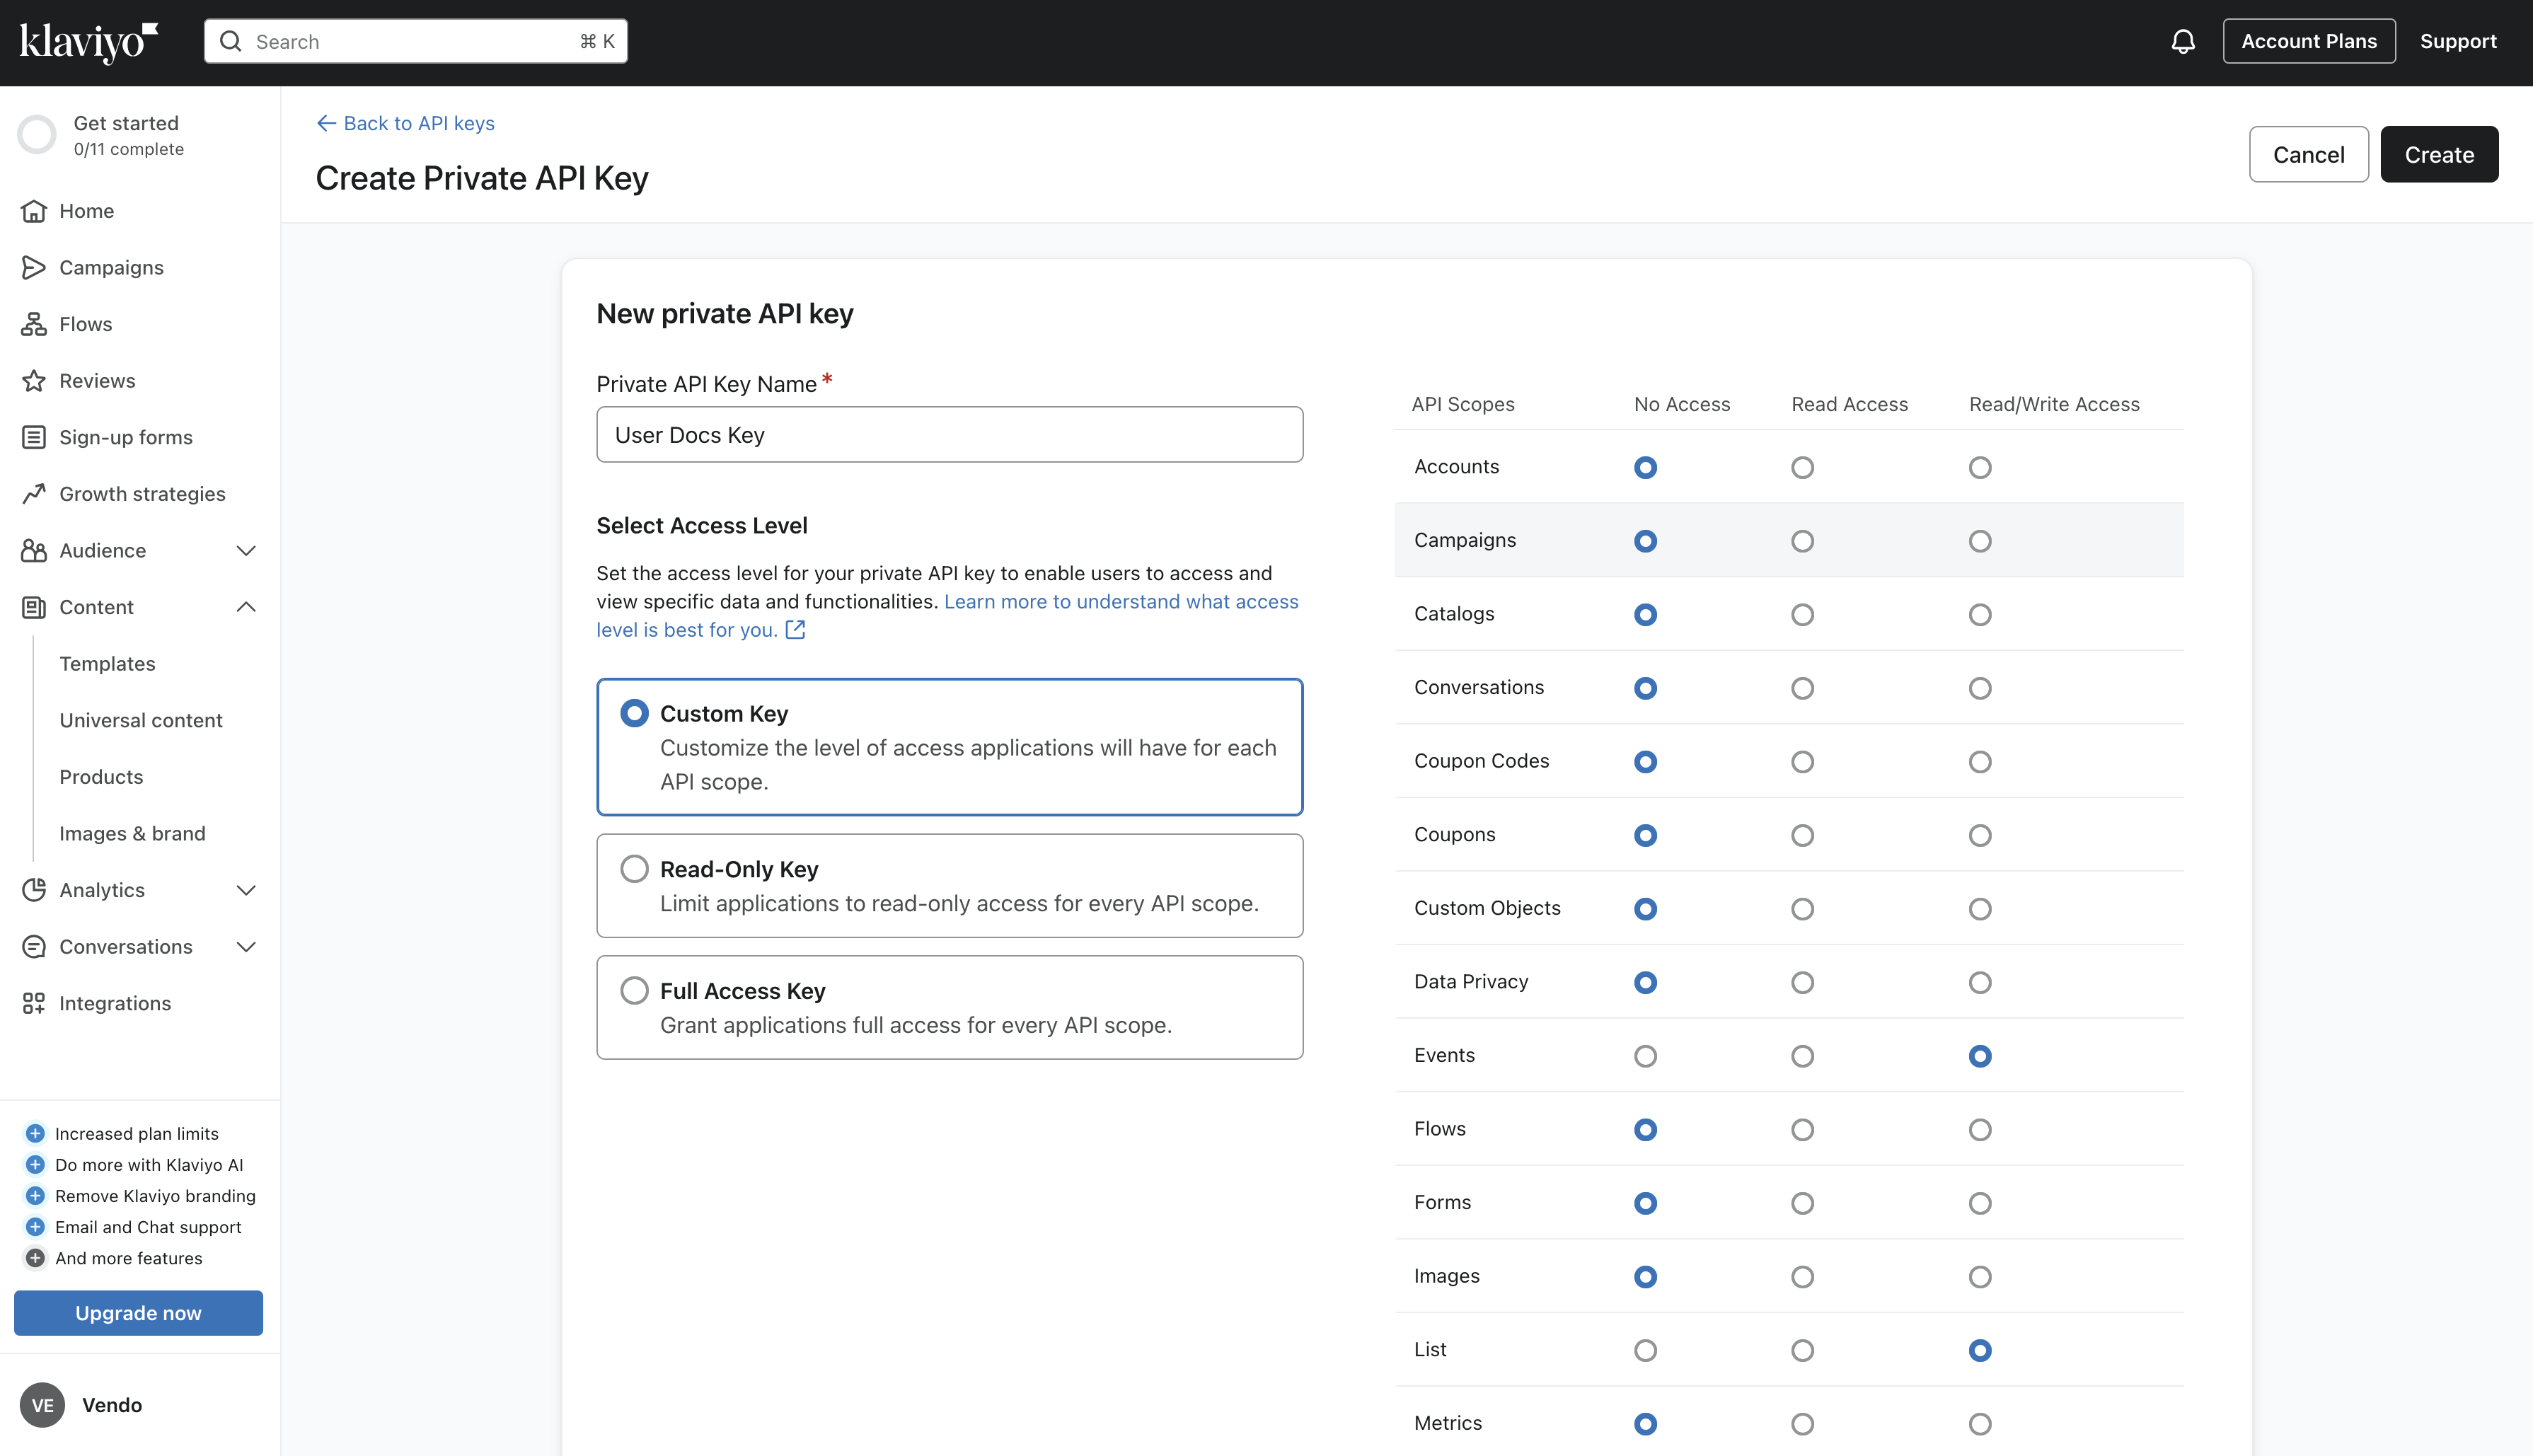Screen dimensions: 2533x1456
Task: Click the top search box
Action: click(416, 41)
